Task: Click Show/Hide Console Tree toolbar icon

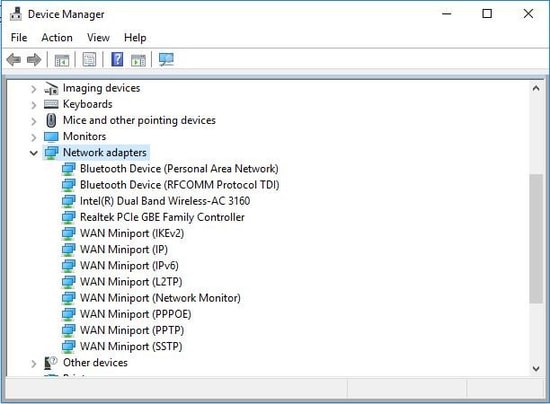Action: [62, 60]
